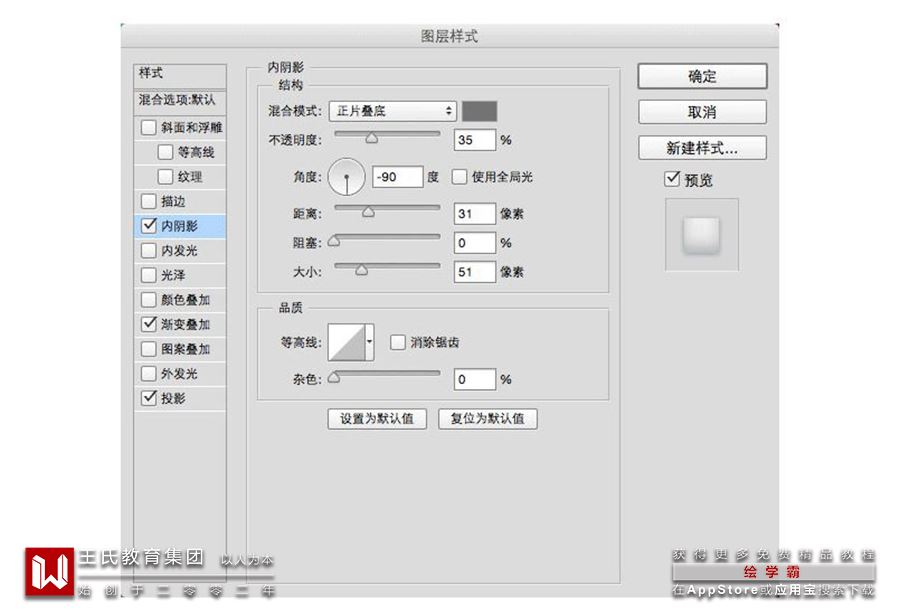Enable the 纹理 checkbox
The height and width of the screenshot is (612, 900).
coord(165,176)
